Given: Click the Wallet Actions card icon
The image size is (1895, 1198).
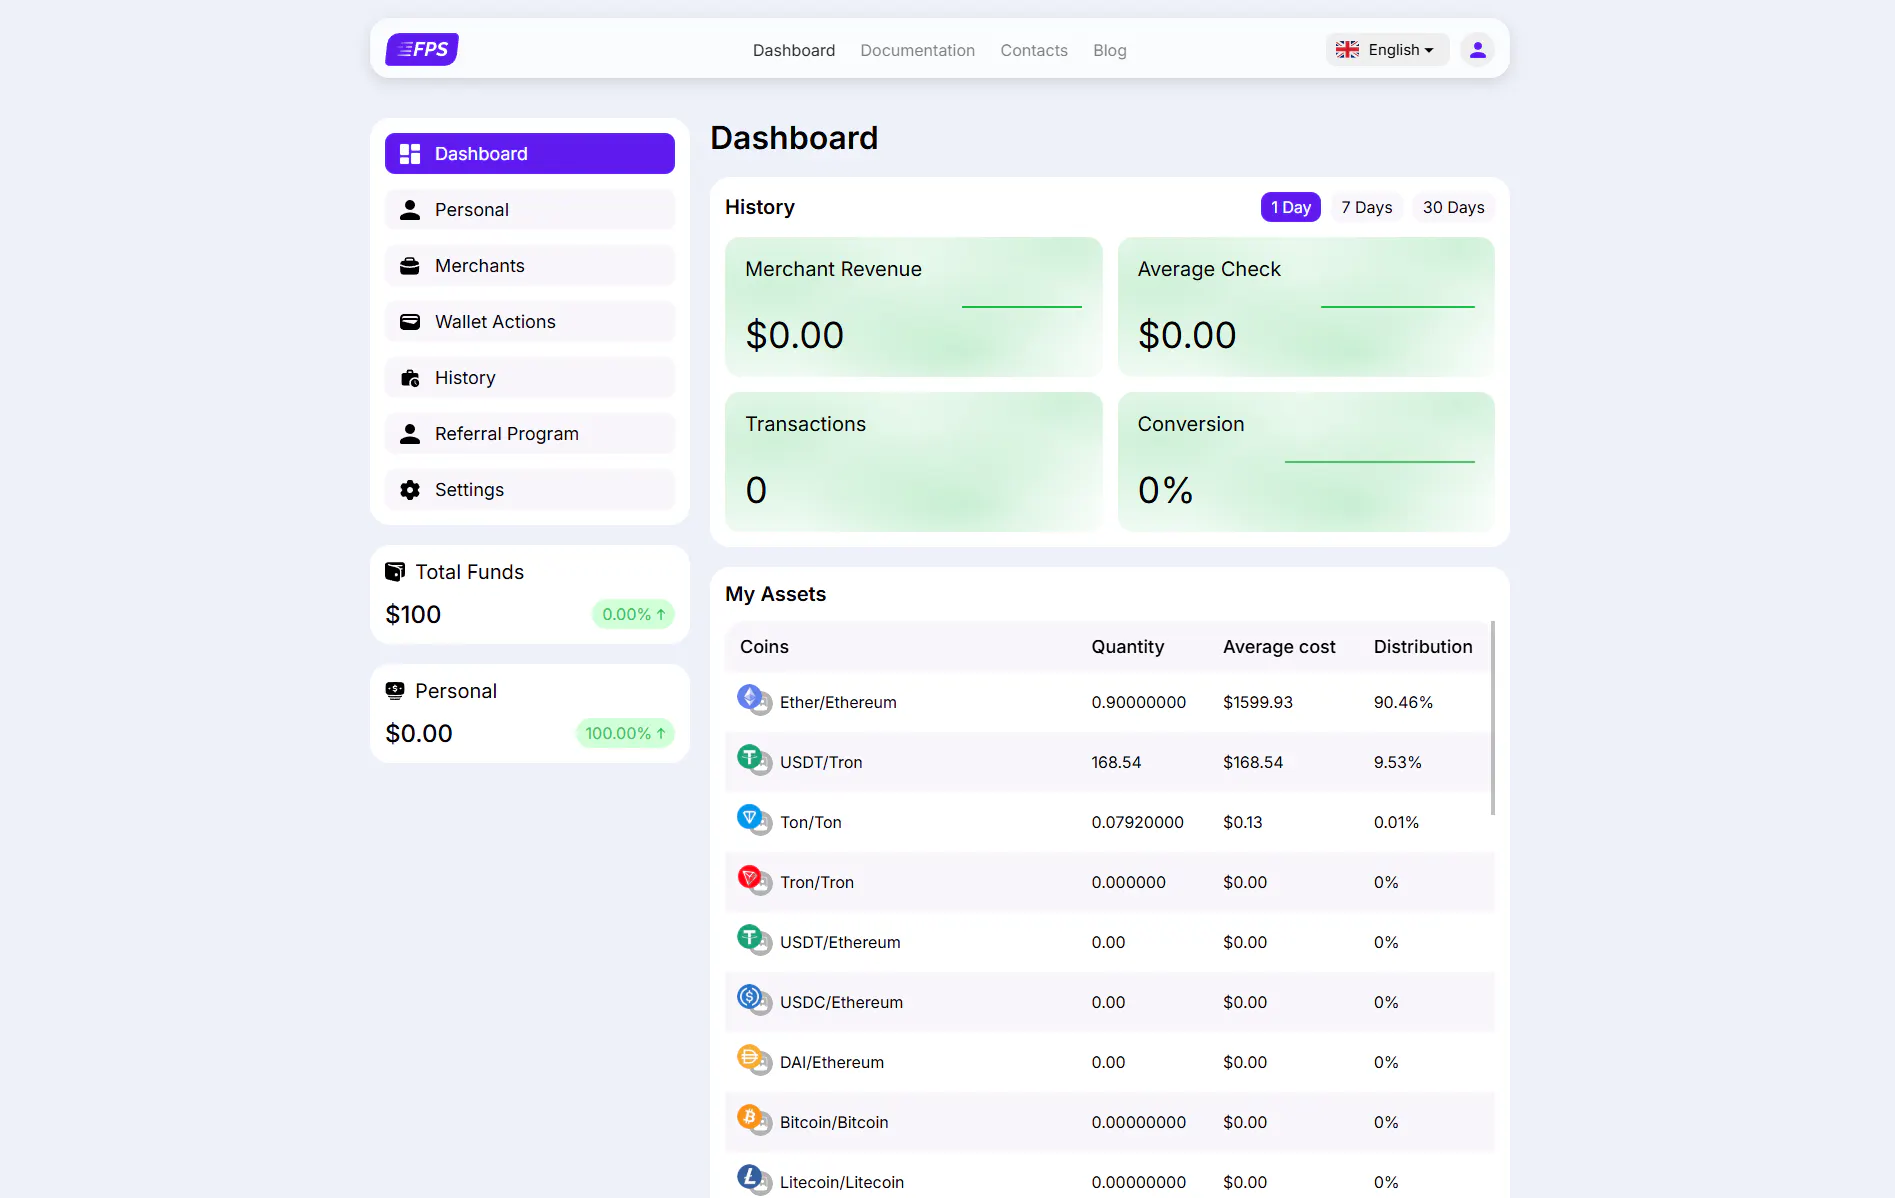Looking at the screenshot, I should 410,322.
